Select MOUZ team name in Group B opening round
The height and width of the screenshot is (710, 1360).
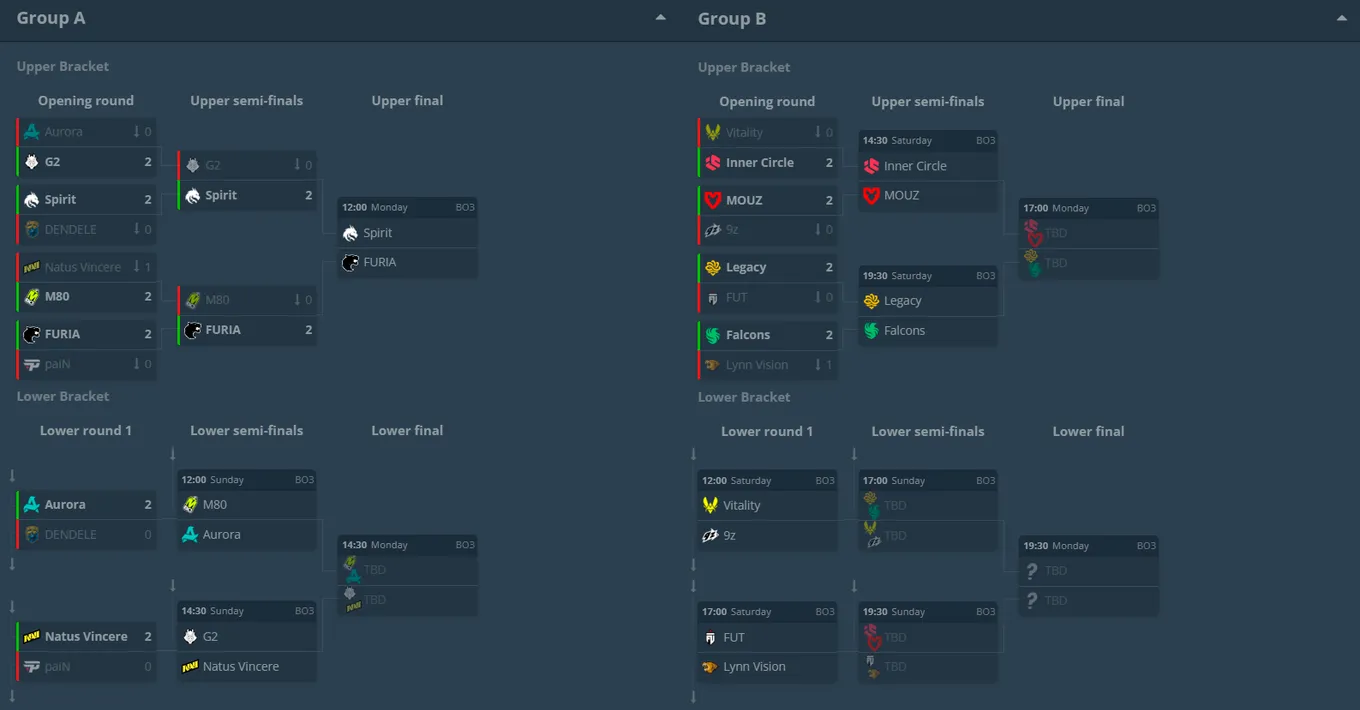pos(744,200)
